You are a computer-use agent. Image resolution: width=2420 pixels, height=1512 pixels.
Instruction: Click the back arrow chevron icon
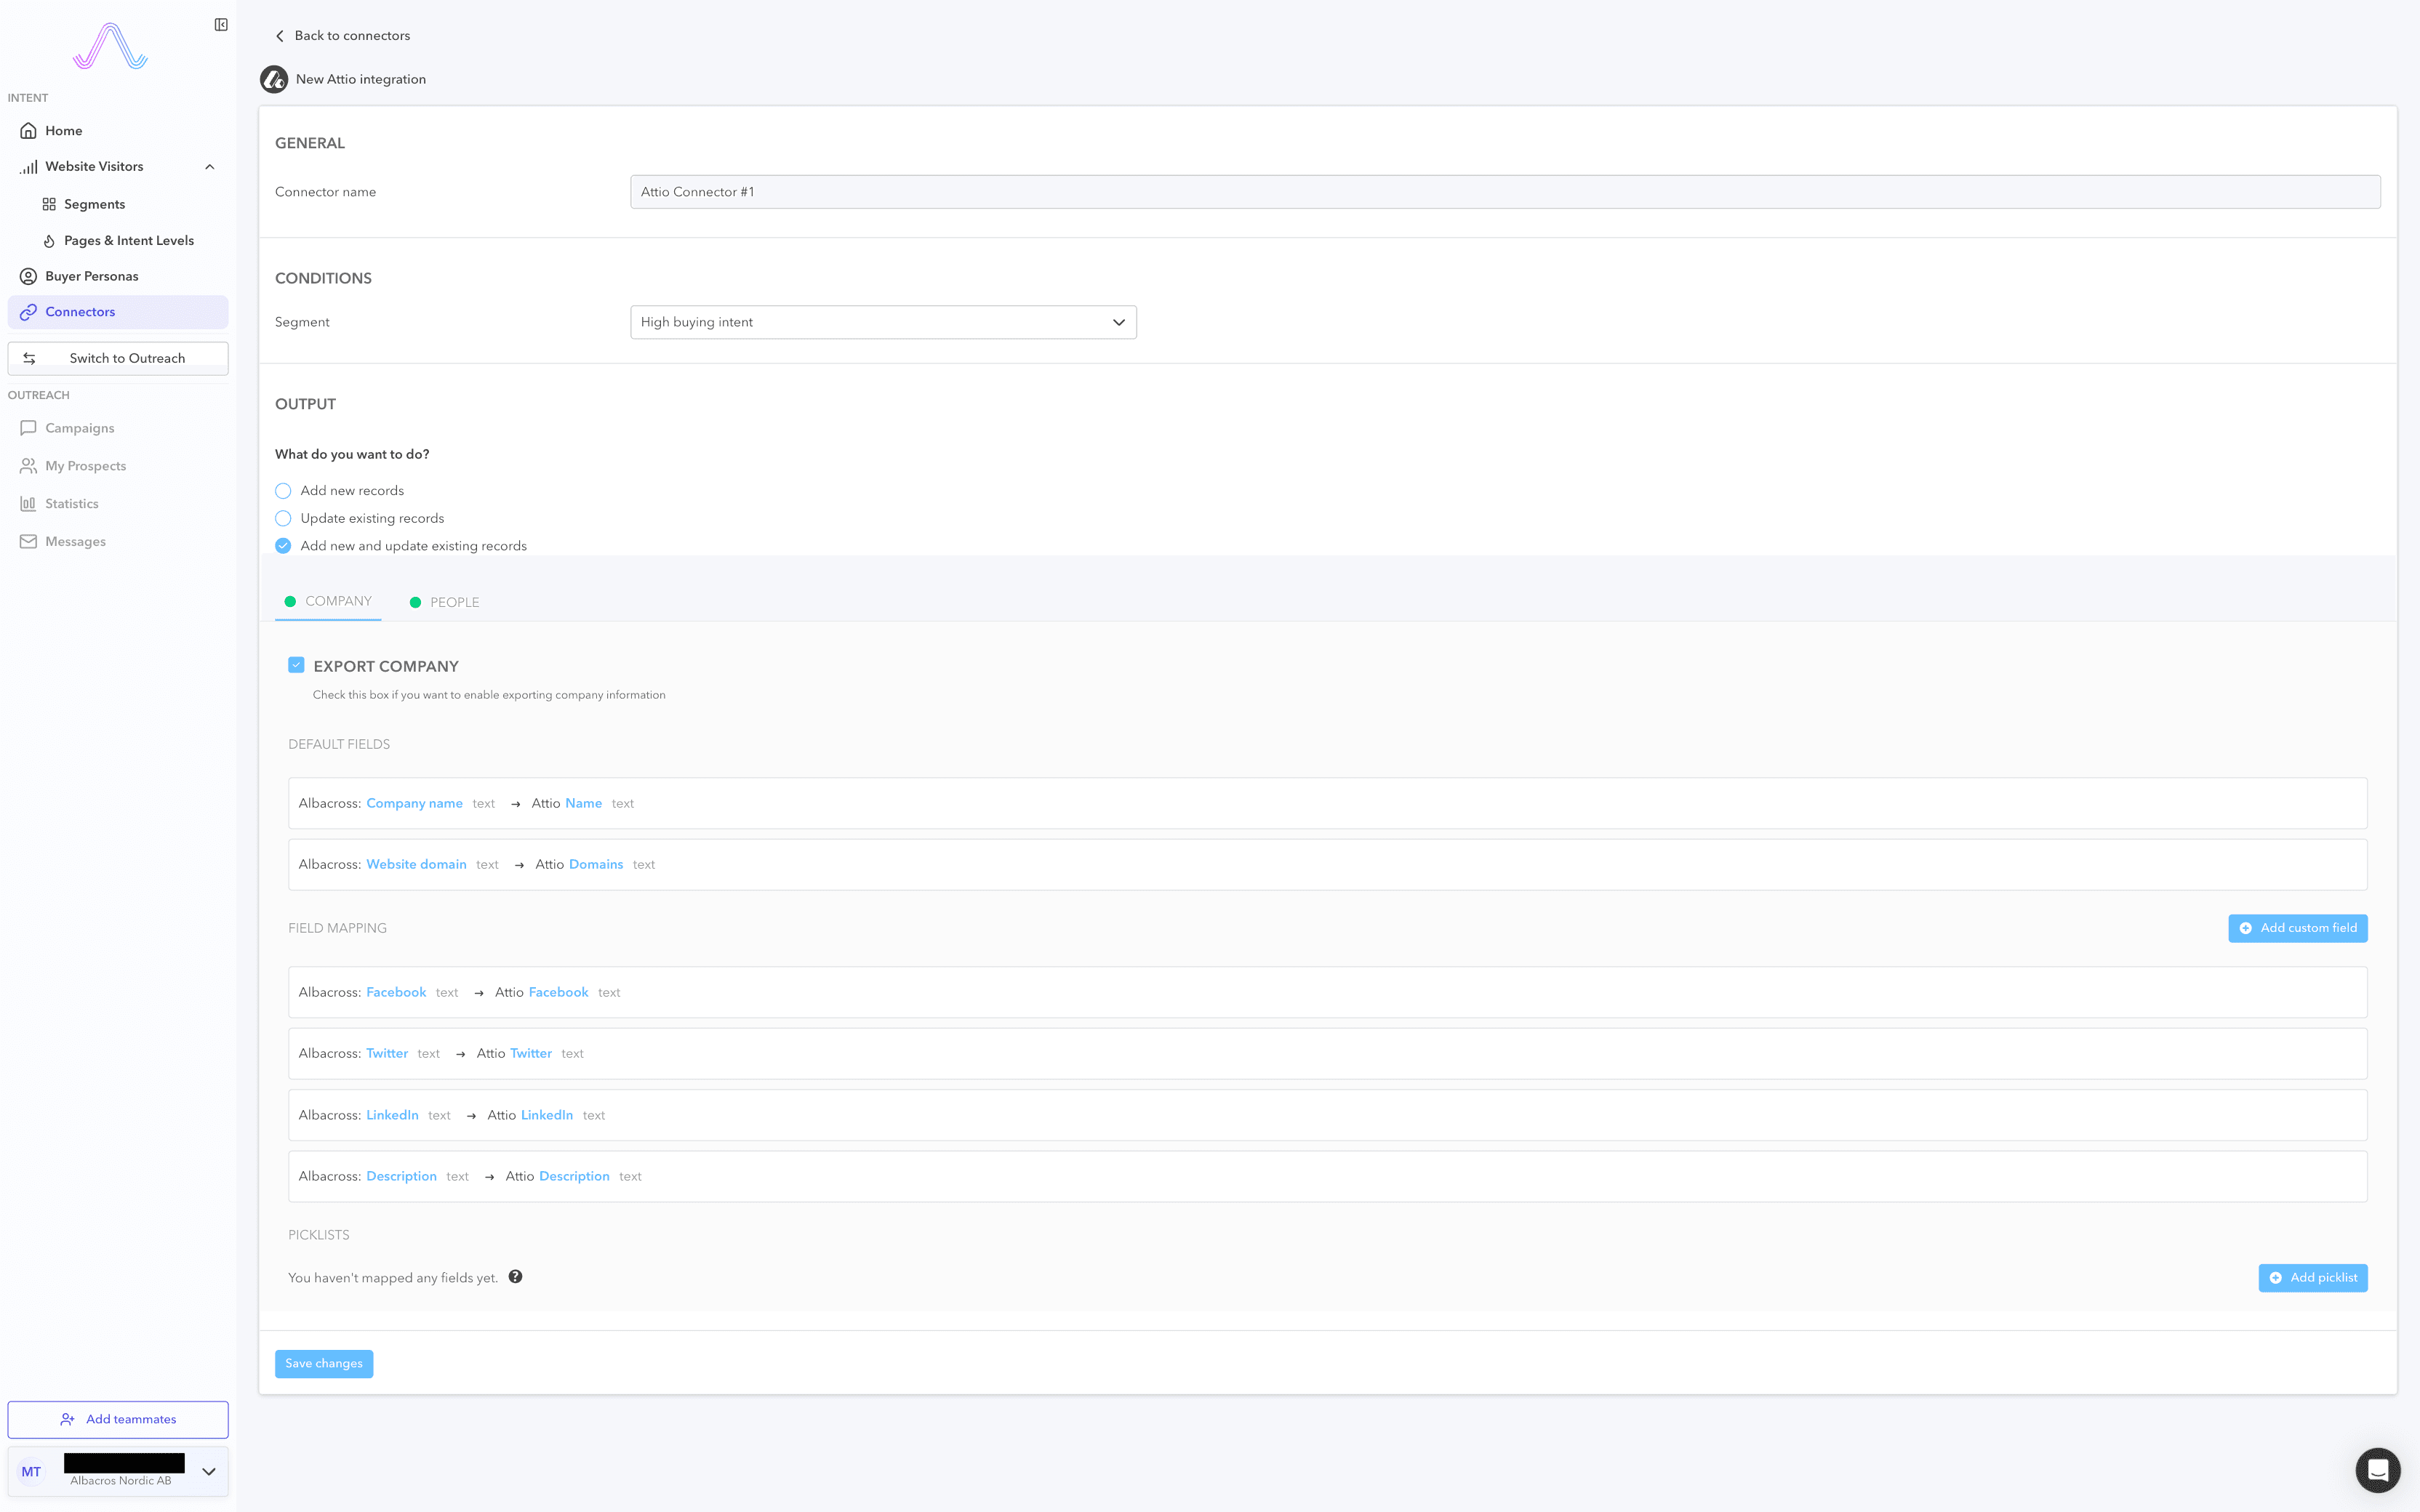280,36
